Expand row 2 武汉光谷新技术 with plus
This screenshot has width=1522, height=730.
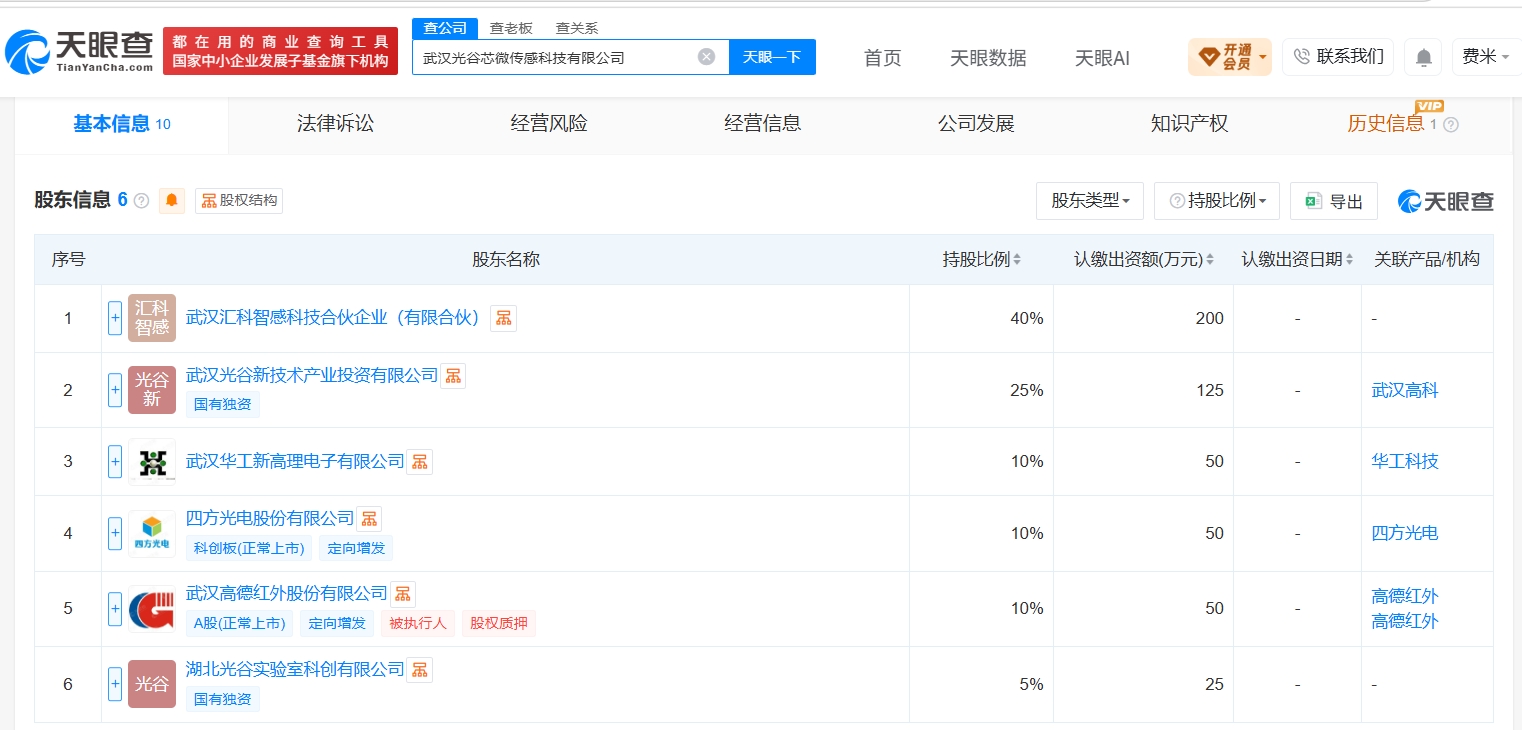tap(115, 390)
